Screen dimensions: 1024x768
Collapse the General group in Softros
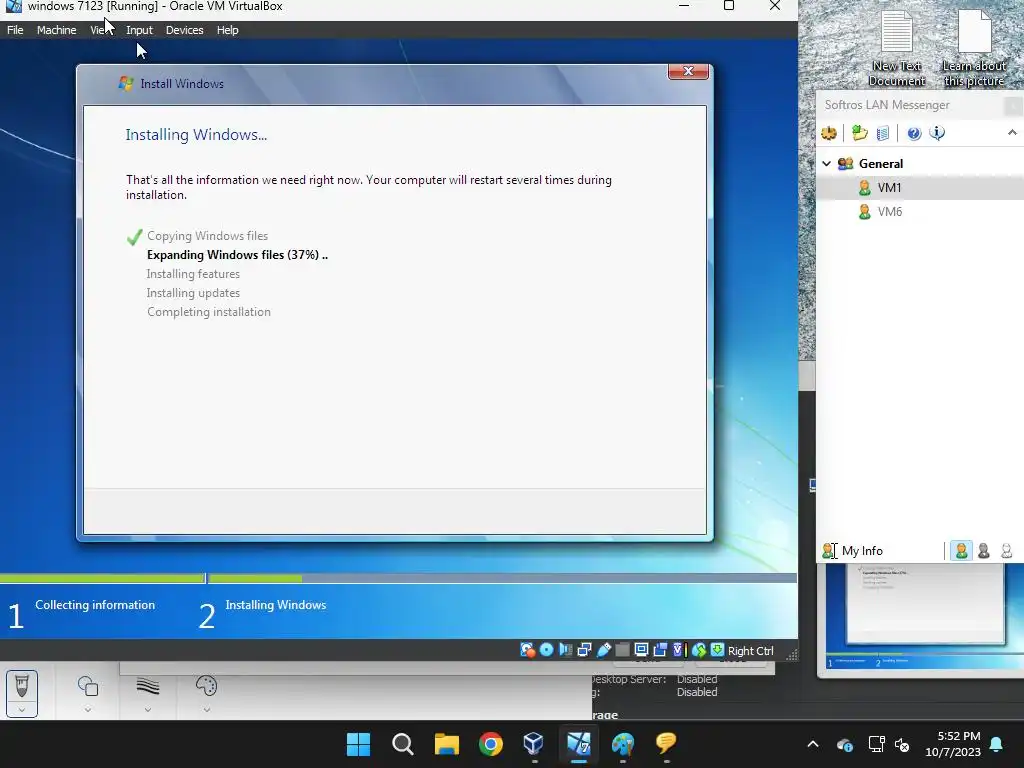(x=827, y=163)
